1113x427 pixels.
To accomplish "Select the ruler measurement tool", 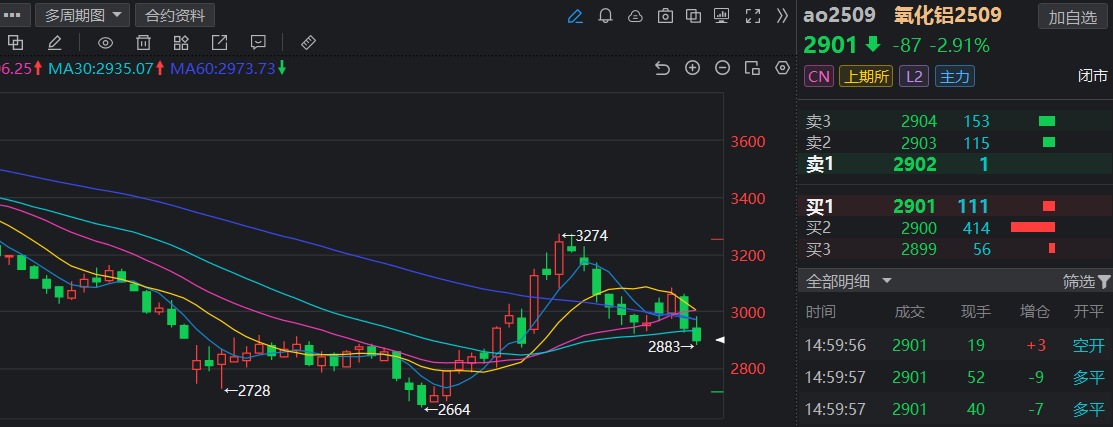I will [308, 42].
